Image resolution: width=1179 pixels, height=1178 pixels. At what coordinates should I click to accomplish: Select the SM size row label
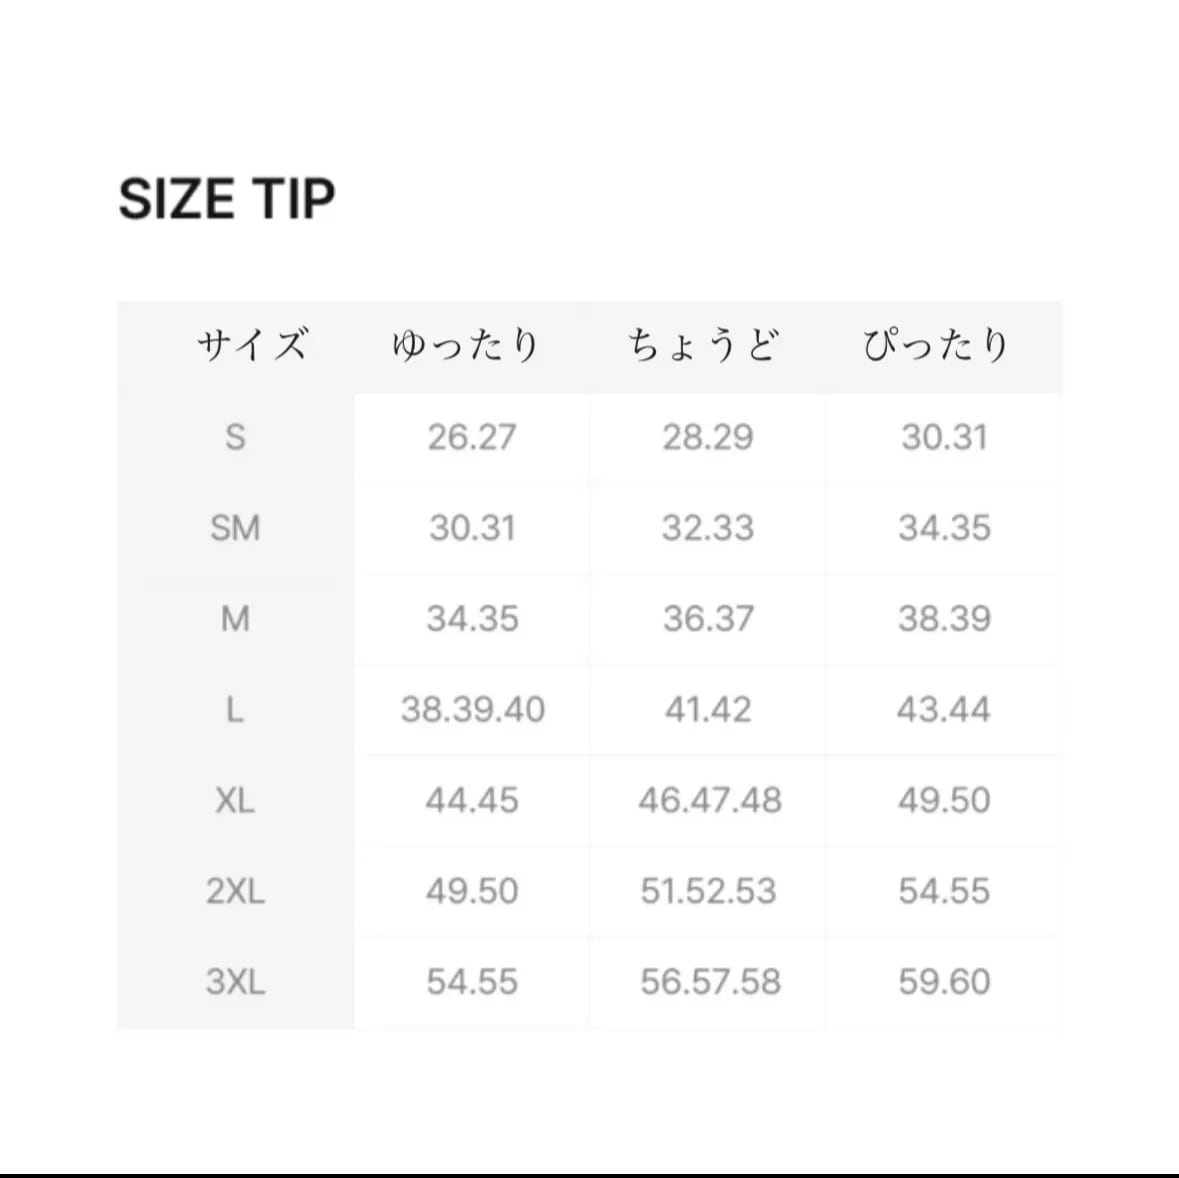[235, 528]
